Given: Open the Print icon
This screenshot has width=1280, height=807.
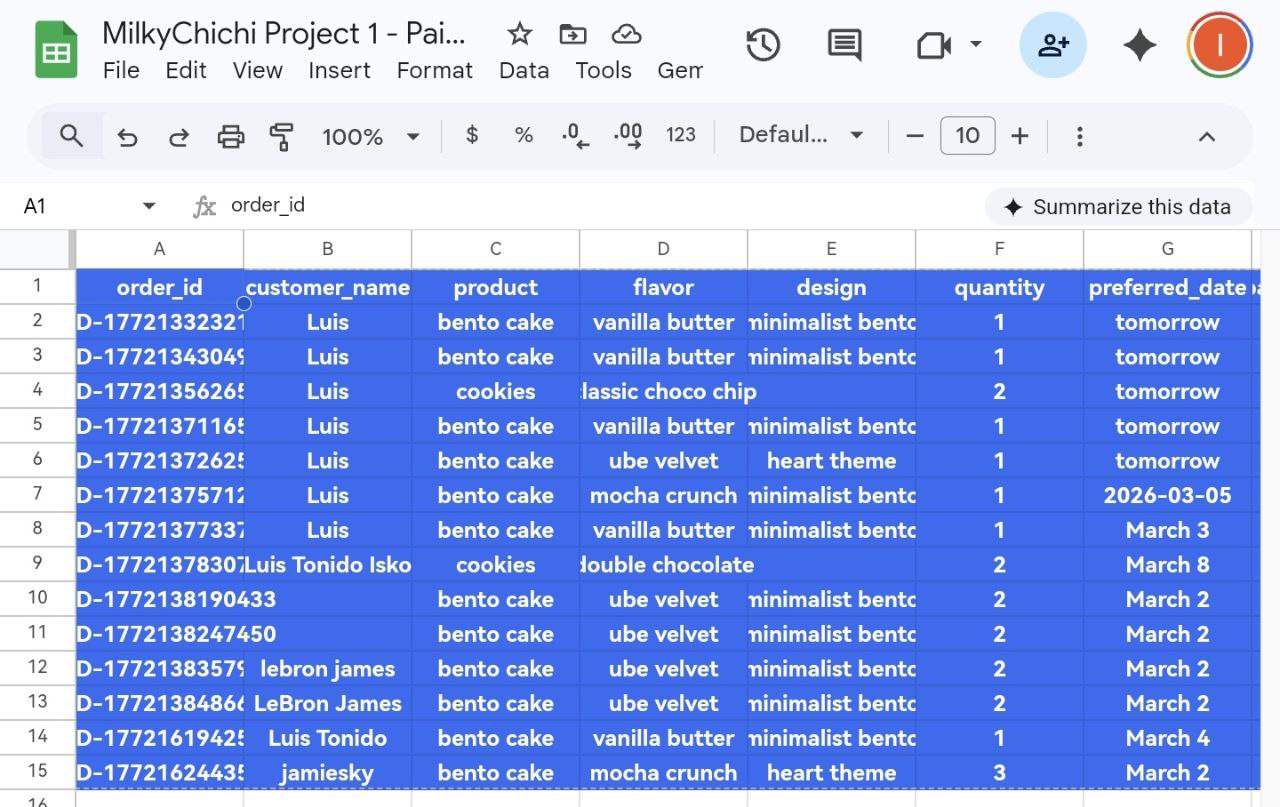Looking at the screenshot, I should pos(230,135).
